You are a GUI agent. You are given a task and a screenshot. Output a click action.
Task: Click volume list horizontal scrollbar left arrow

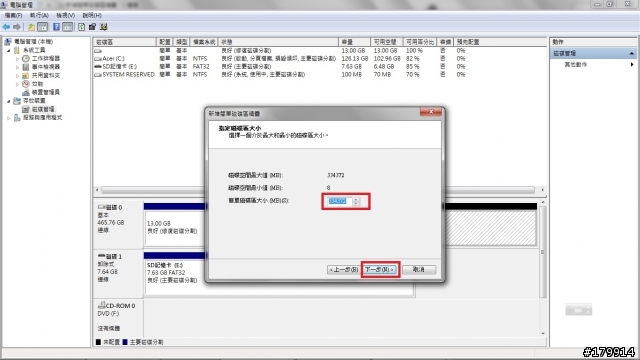97,190
